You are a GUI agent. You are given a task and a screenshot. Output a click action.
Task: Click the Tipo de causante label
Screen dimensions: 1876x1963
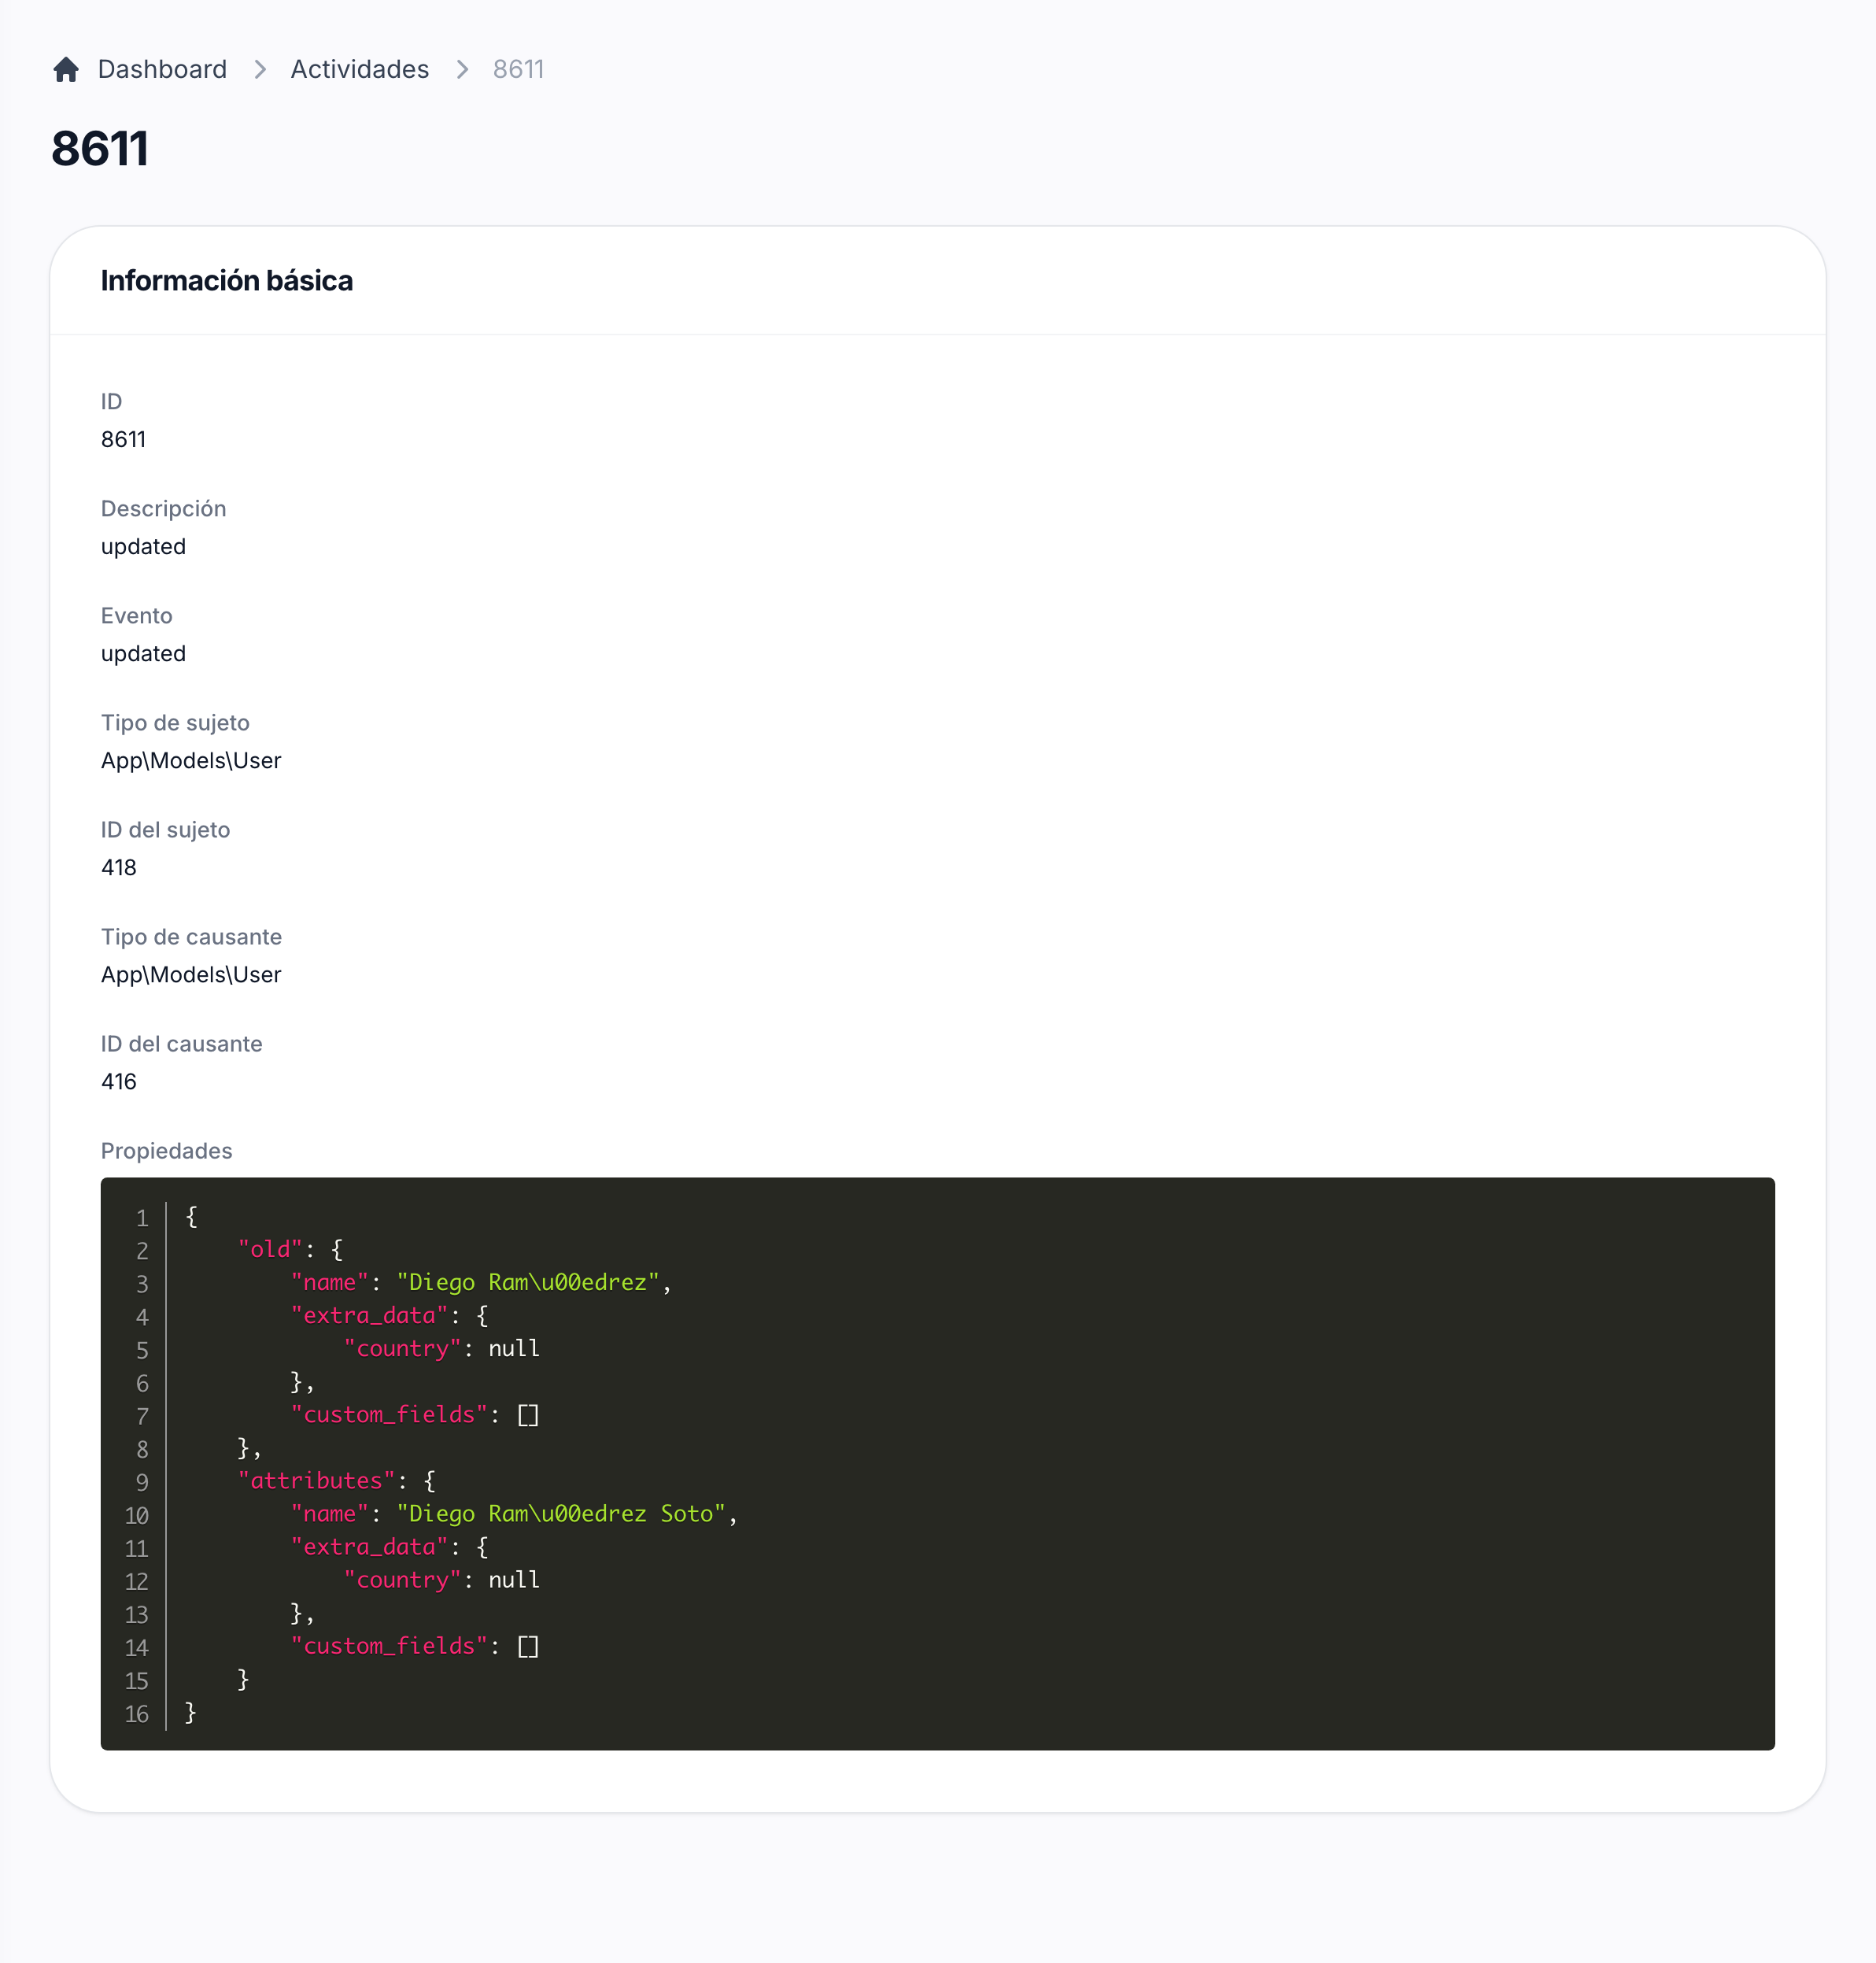pos(191,937)
